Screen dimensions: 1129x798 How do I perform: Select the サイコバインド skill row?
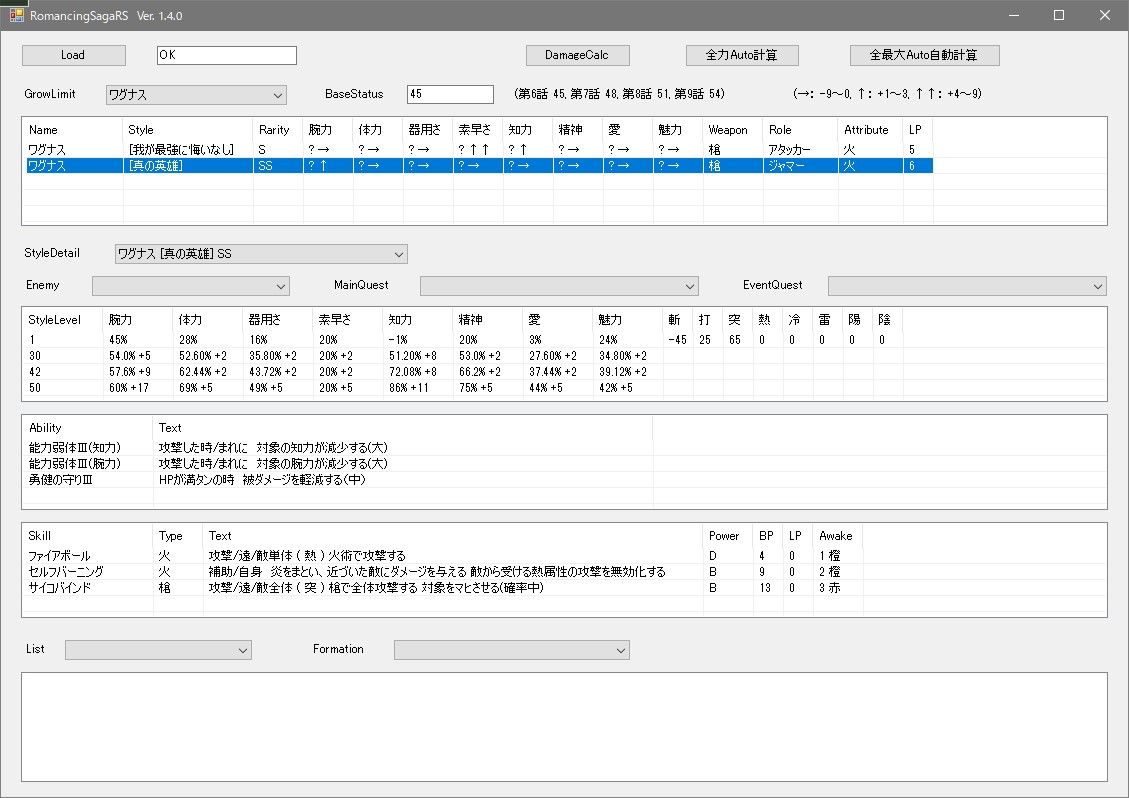[444, 588]
